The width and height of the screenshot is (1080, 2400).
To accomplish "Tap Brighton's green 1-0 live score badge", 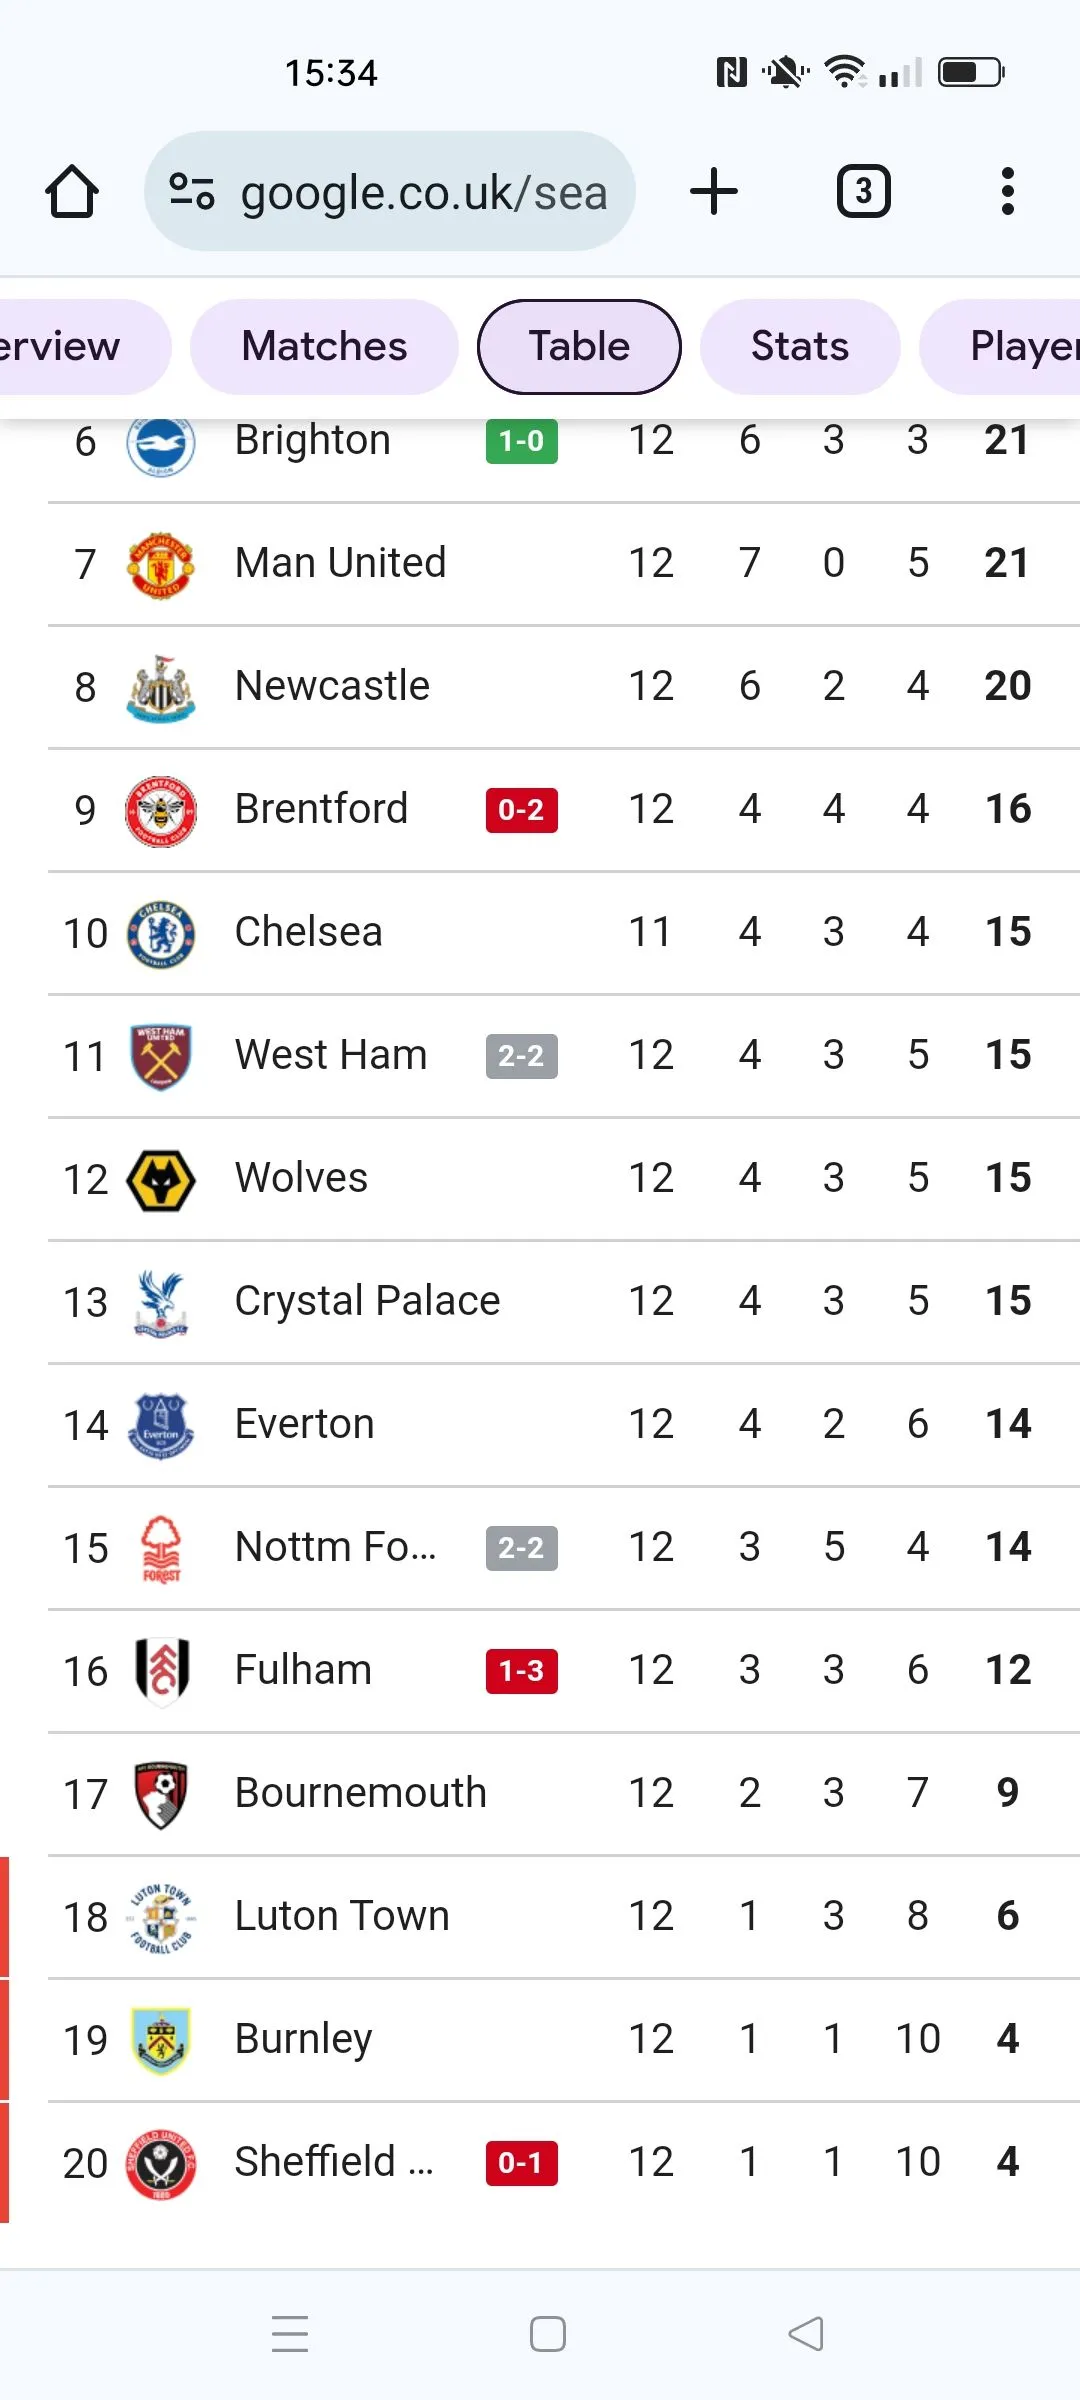I will coord(521,441).
